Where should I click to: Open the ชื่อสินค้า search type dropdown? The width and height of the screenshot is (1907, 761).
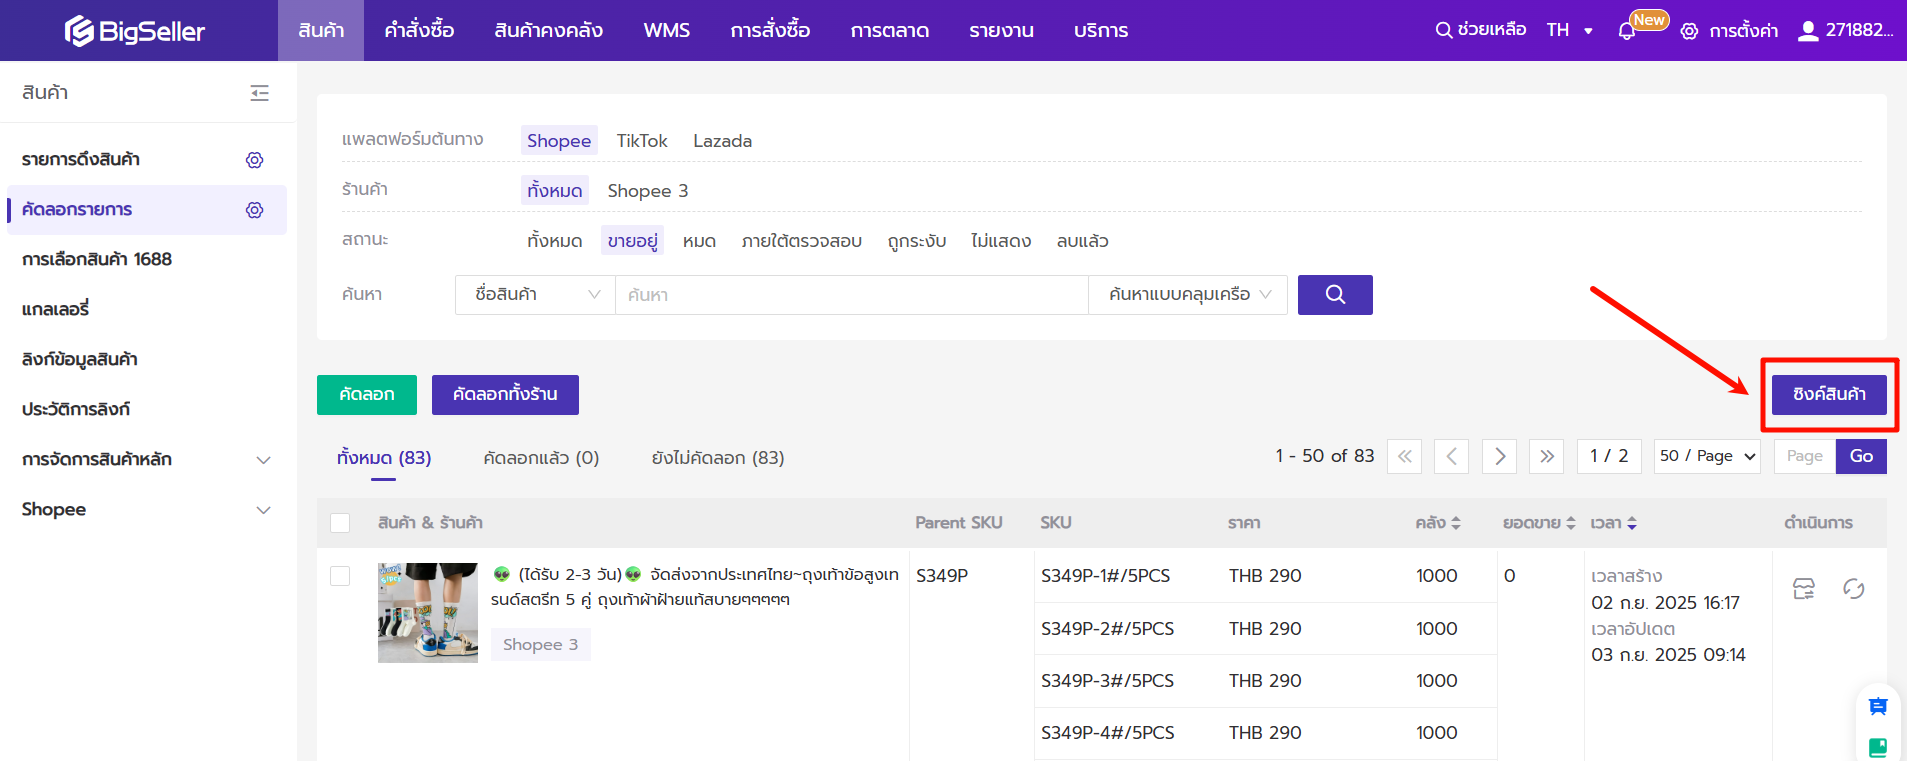(535, 295)
